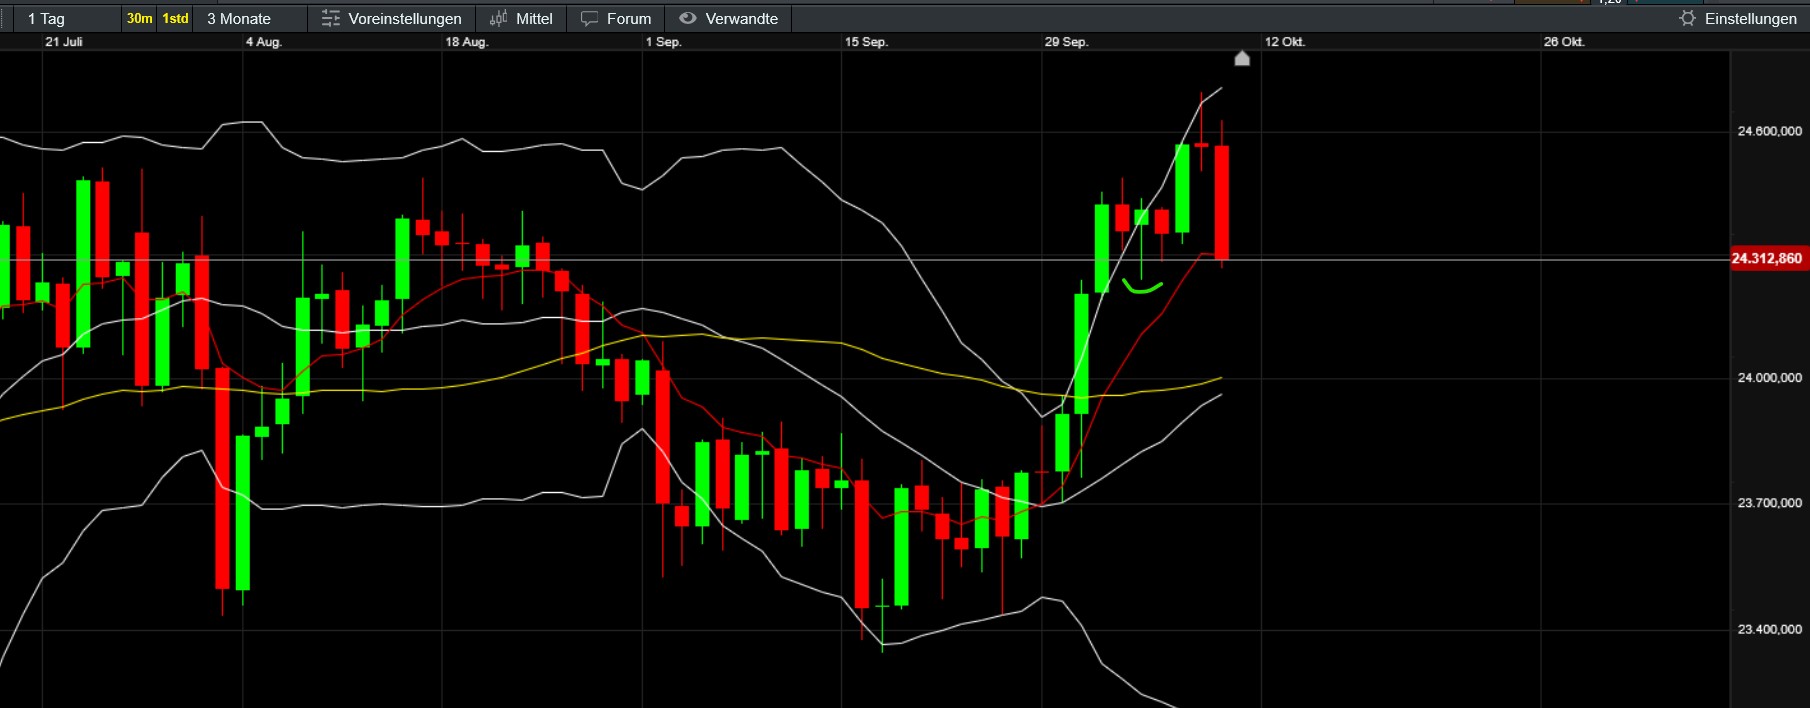Click the Verwandte eye icon
1810x708 pixels.
tap(687, 18)
